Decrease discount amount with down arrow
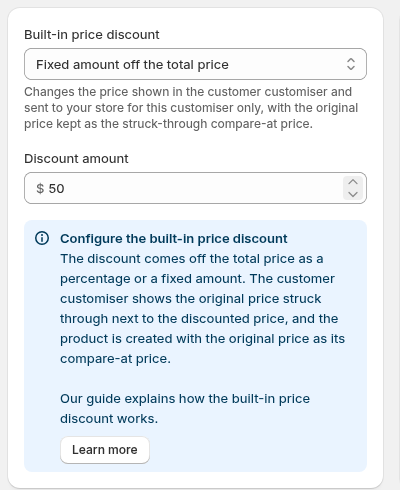Image resolution: width=400 pixels, height=490 pixels. (x=353, y=194)
